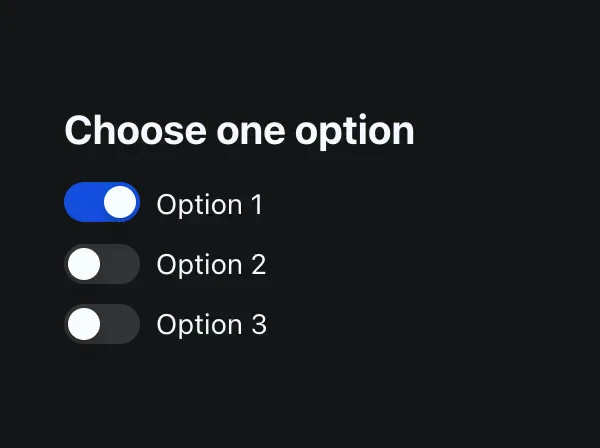Click the "Choose one option" heading

[x=239, y=131]
